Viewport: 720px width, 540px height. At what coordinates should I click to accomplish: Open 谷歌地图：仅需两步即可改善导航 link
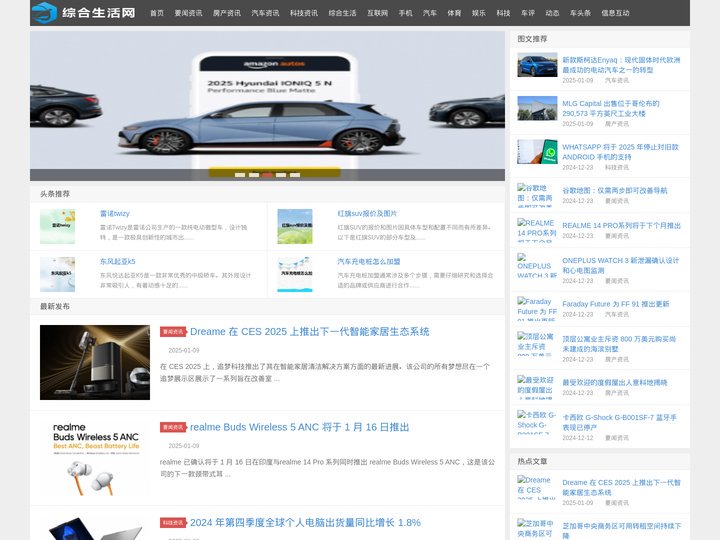[x=614, y=191]
